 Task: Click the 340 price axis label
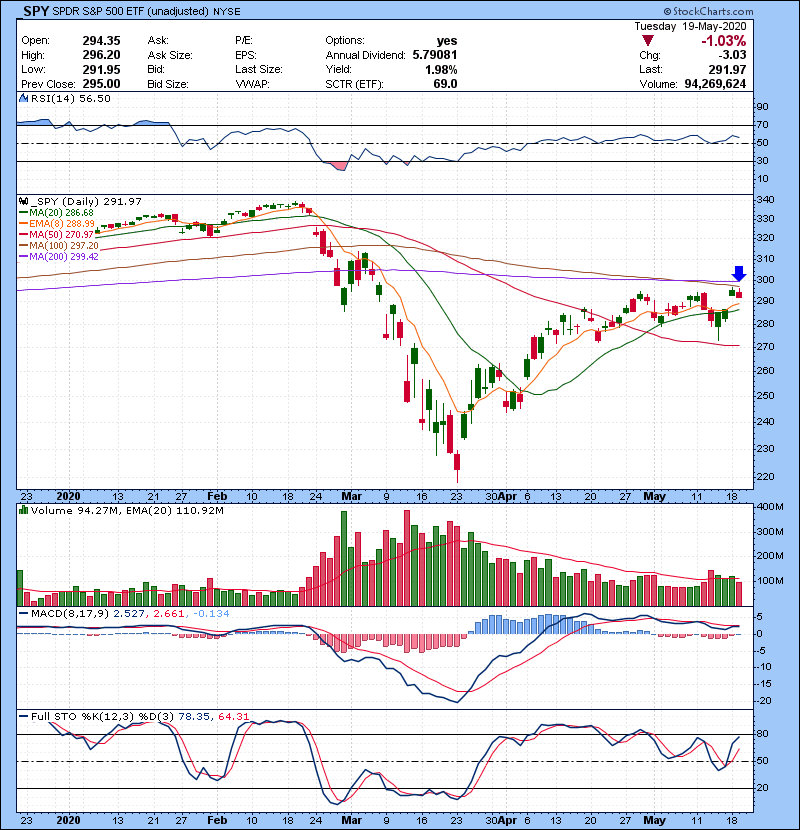point(766,200)
